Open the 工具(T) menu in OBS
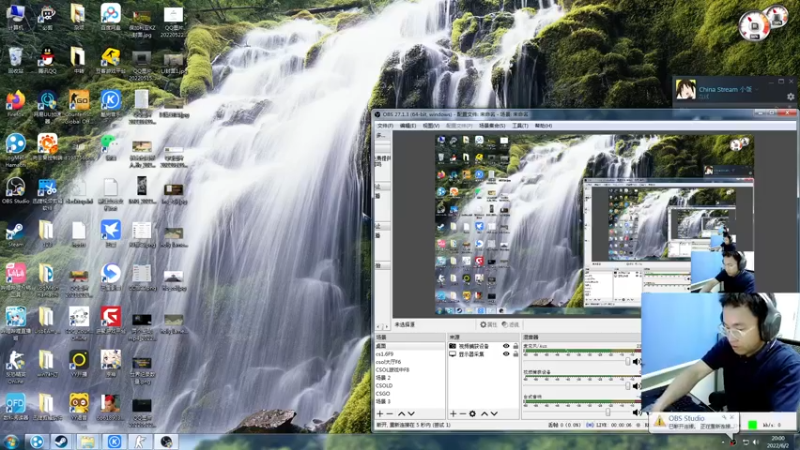Viewport: 800px width, 450px height. pos(520,126)
